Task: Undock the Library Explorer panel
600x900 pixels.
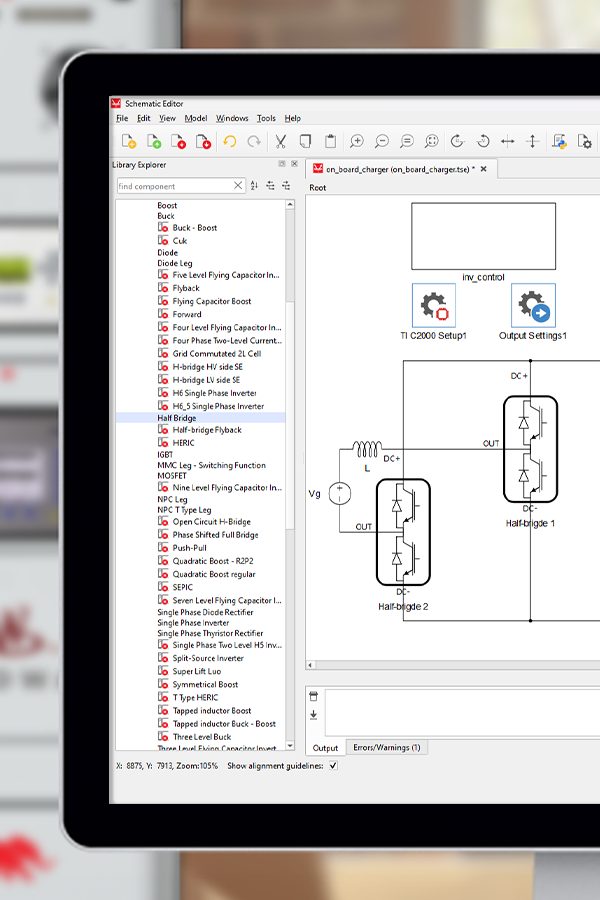Action: (x=282, y=164)
